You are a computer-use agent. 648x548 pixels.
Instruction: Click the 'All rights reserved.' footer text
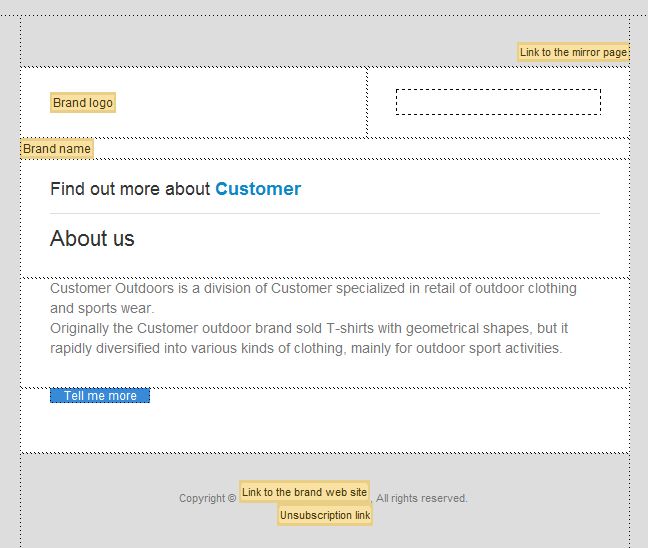(x=422, y=498)
